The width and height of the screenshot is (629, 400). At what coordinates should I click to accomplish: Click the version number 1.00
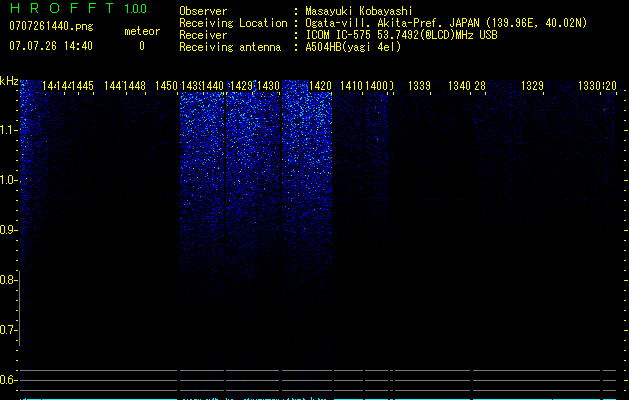tap(135, 8)
